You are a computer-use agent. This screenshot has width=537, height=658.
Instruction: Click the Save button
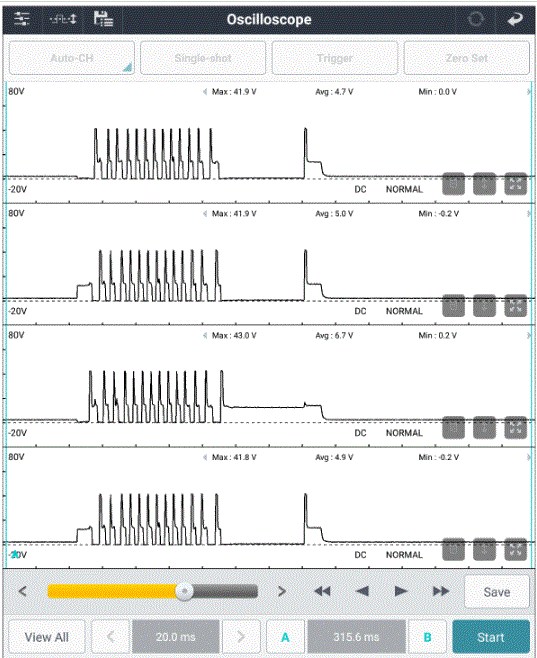click(497, 592)
